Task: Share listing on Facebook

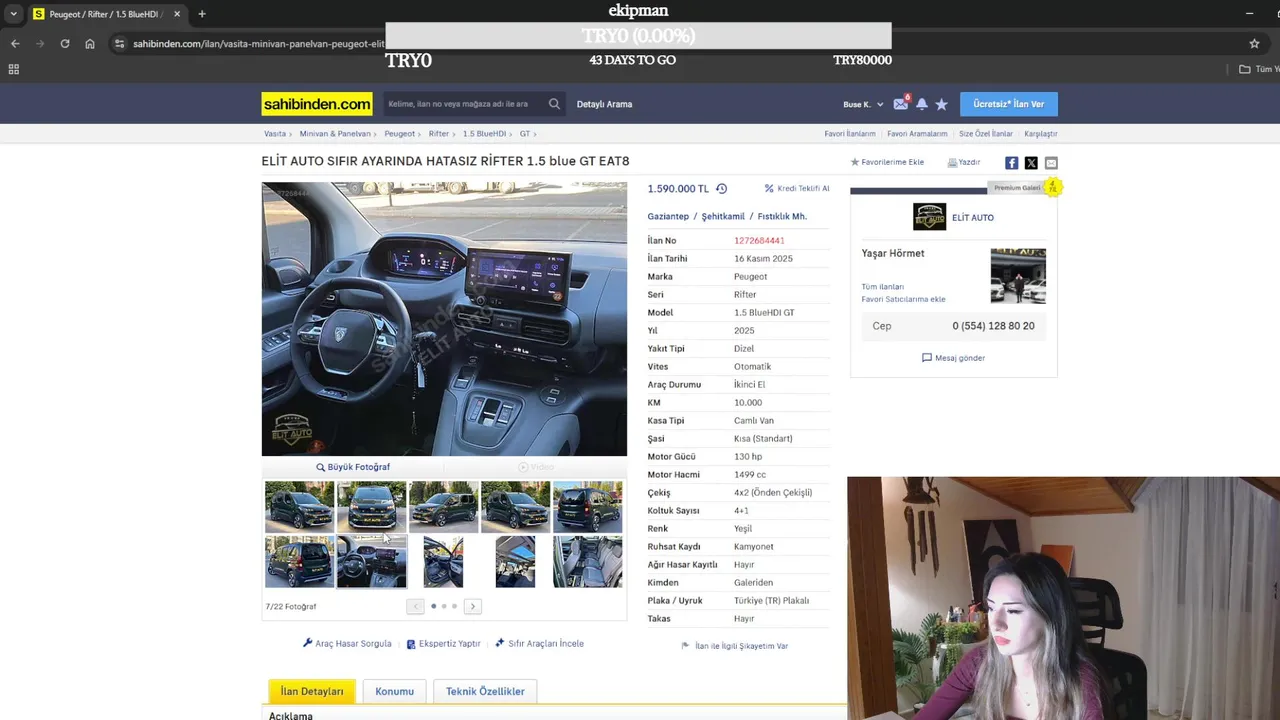Action: pos(1011,163)
